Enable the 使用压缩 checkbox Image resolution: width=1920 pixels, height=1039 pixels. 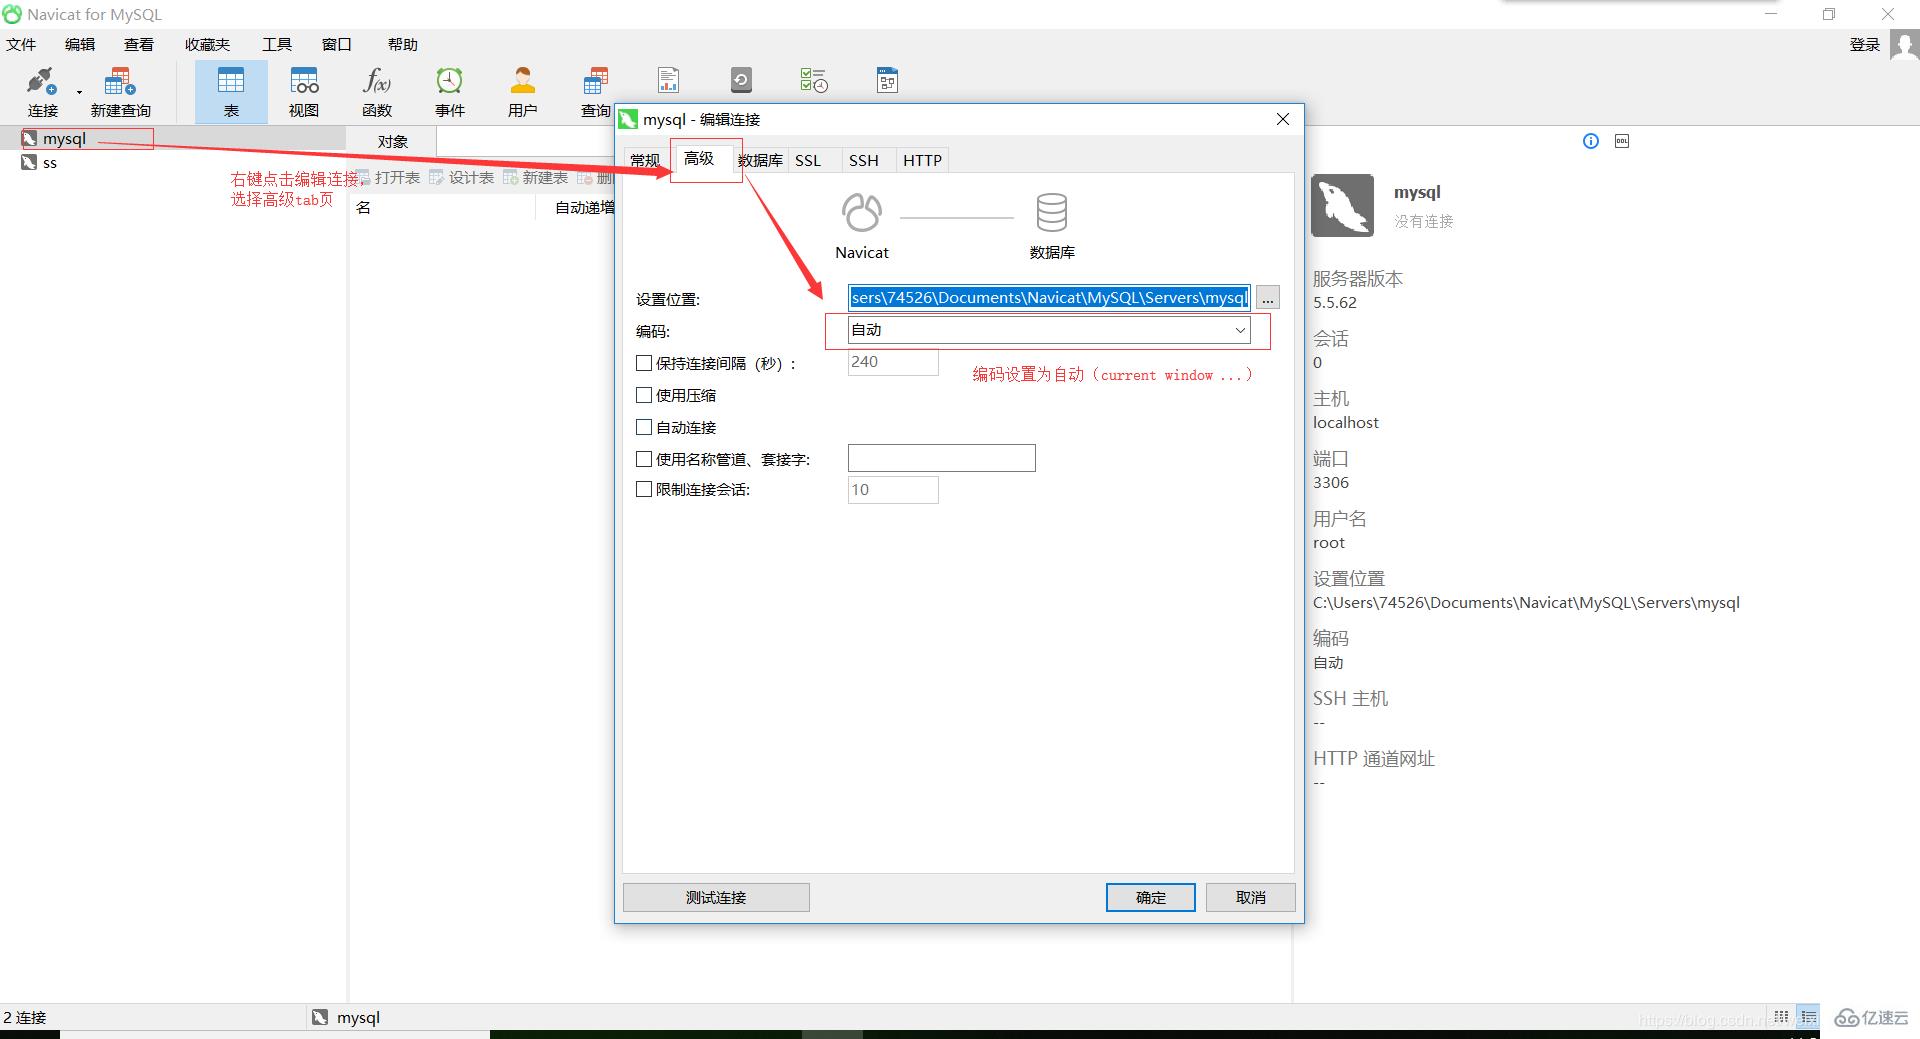(644, 395)
